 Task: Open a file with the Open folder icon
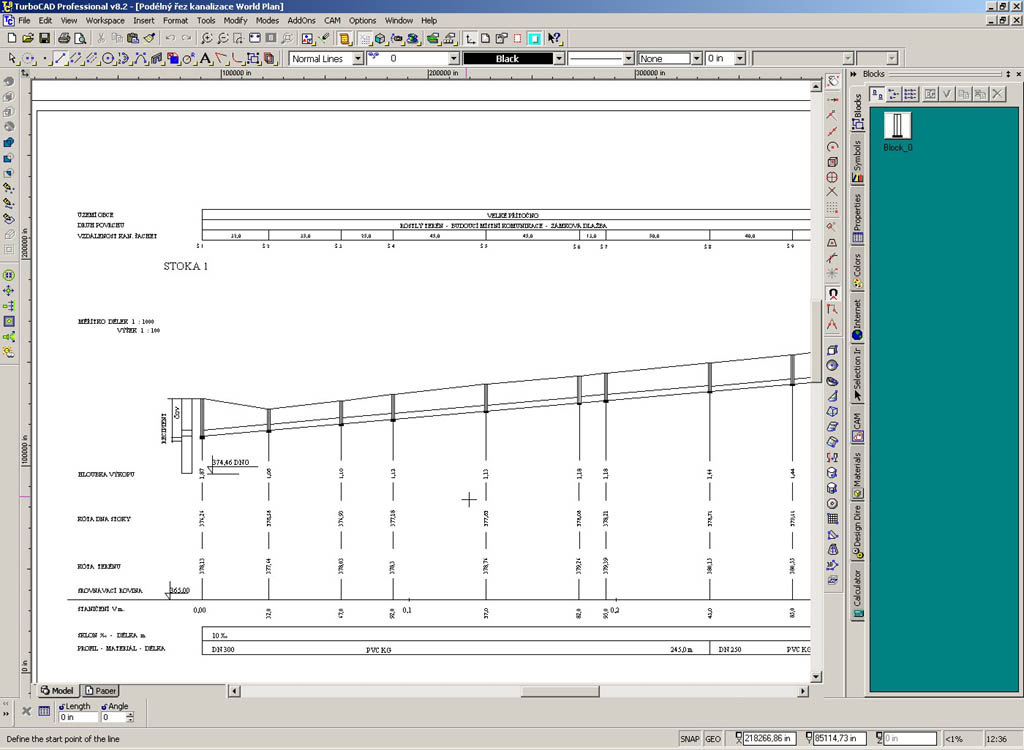[27, 39]
